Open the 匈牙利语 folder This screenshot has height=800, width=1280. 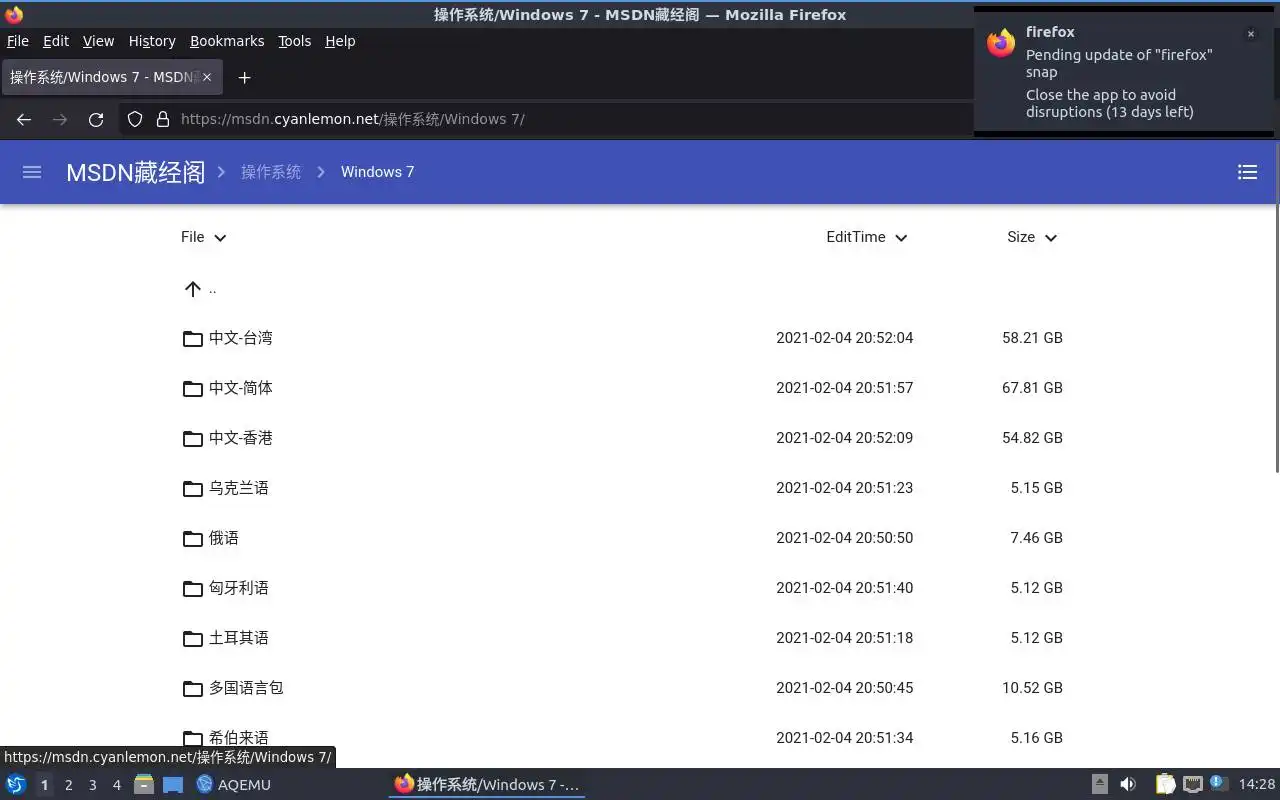pyautogui.click(x=239, y=588)
